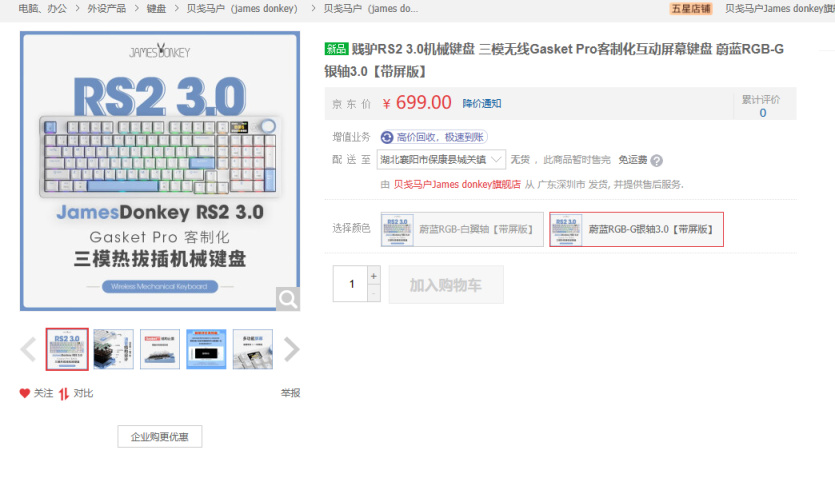Click the 加入购物车 button
835x486 pixels.
click(x=446, y=285)
